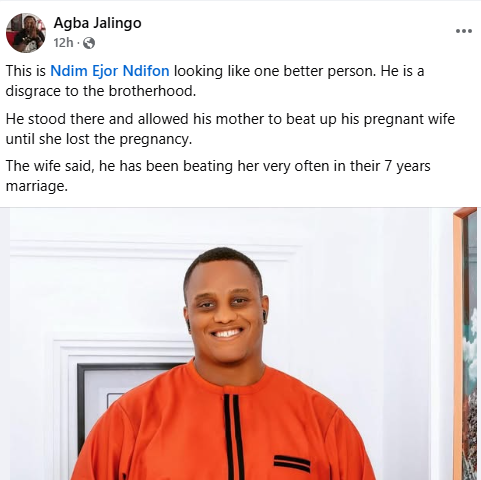This screenshot has height=480, width=481.
Task: Open the 12h timestamp permalink
Action: pyautogui.click(x=63, y=43)
